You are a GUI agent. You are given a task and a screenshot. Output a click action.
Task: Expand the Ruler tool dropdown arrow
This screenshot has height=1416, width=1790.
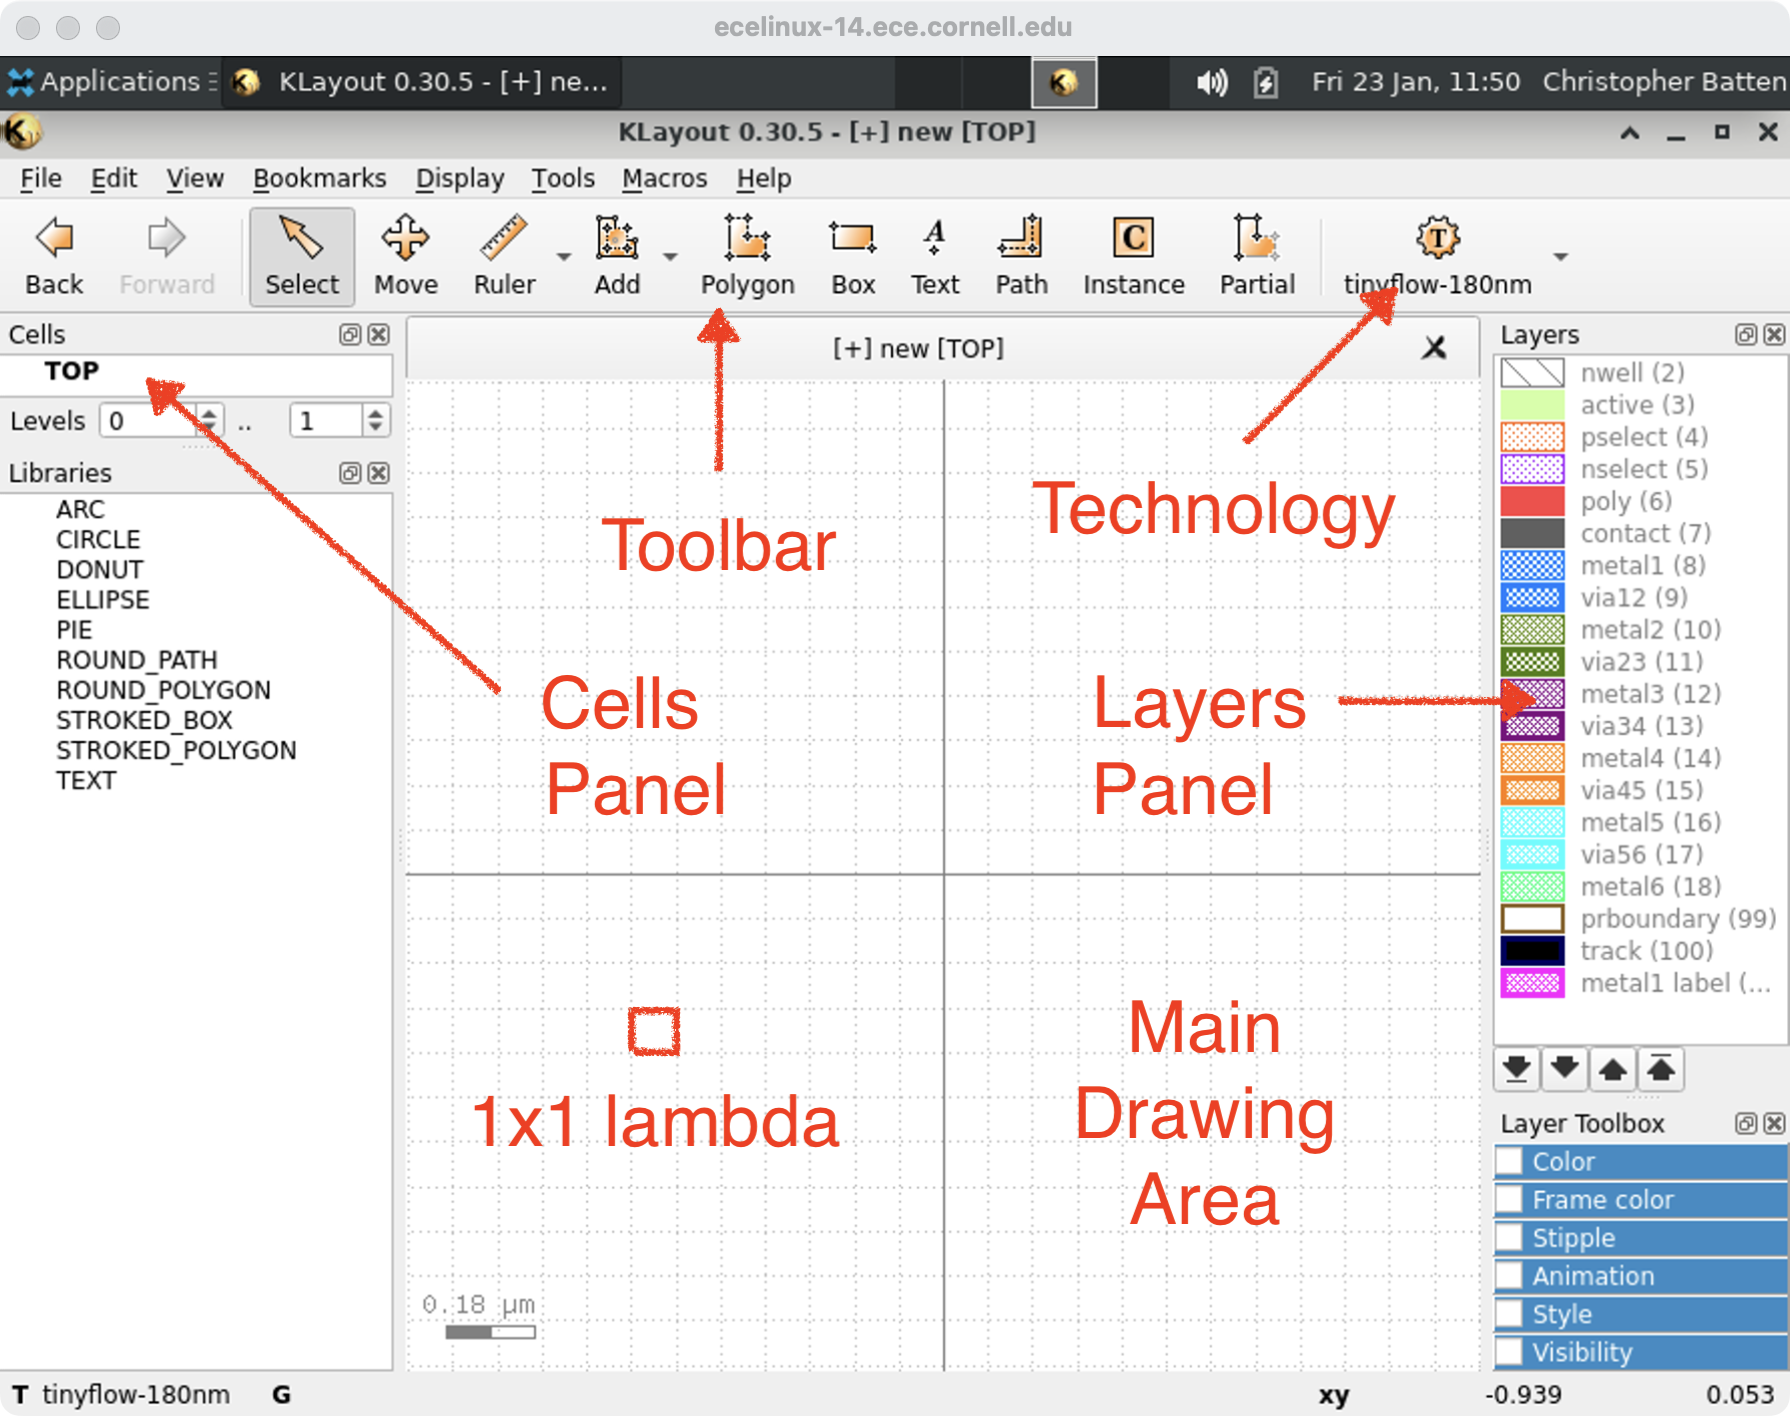564,257
